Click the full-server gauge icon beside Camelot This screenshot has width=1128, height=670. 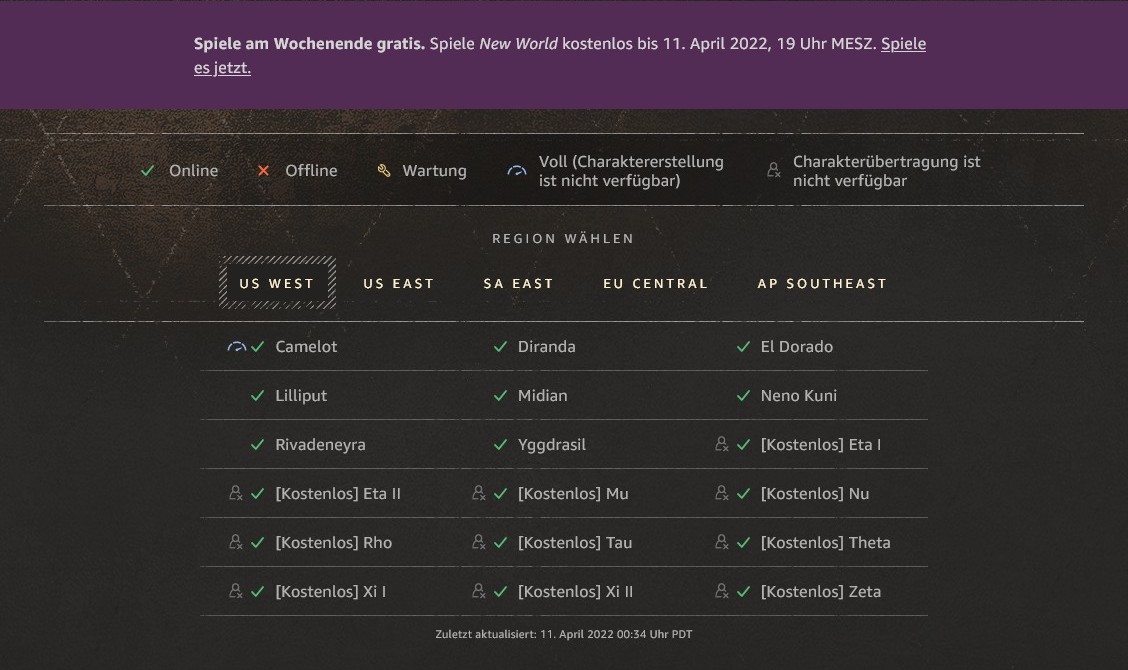pyautogui.click(x=236, y=347)
